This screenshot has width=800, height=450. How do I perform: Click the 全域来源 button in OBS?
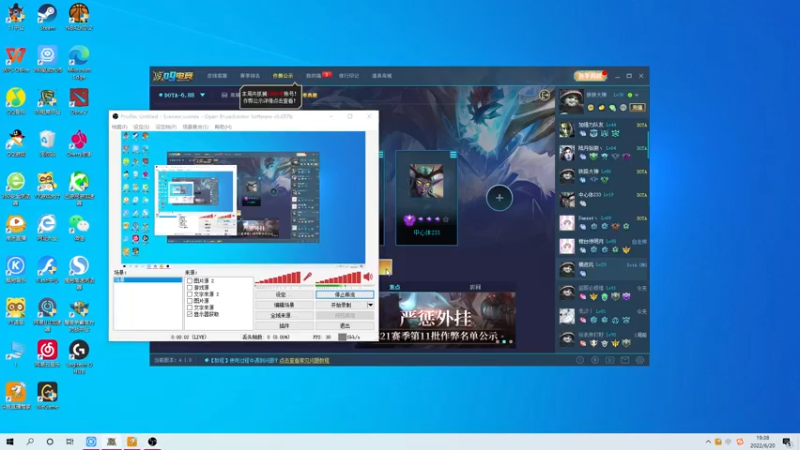284,315
